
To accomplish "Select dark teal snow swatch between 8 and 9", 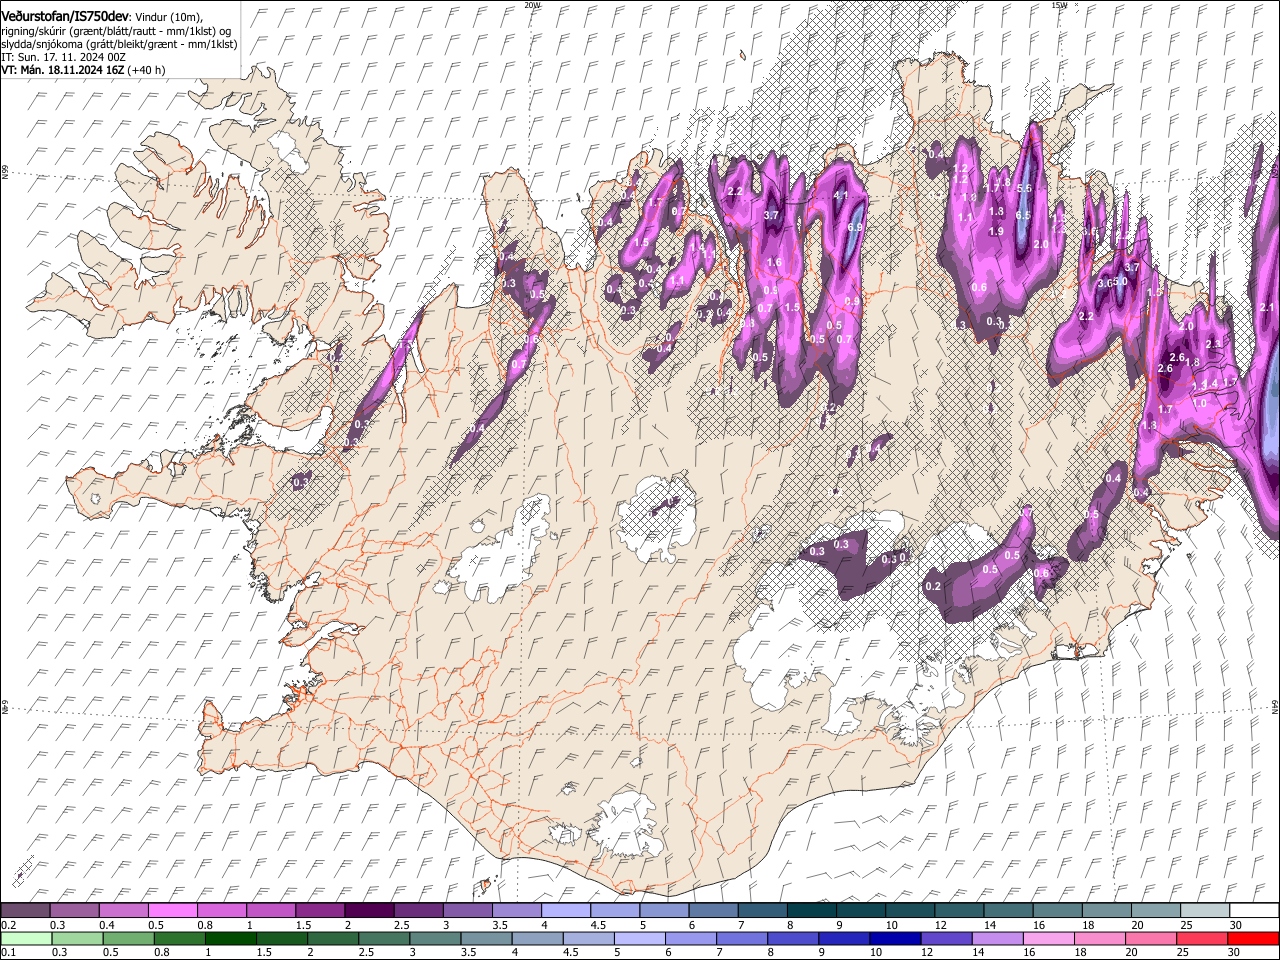I will tap(810, 910).
